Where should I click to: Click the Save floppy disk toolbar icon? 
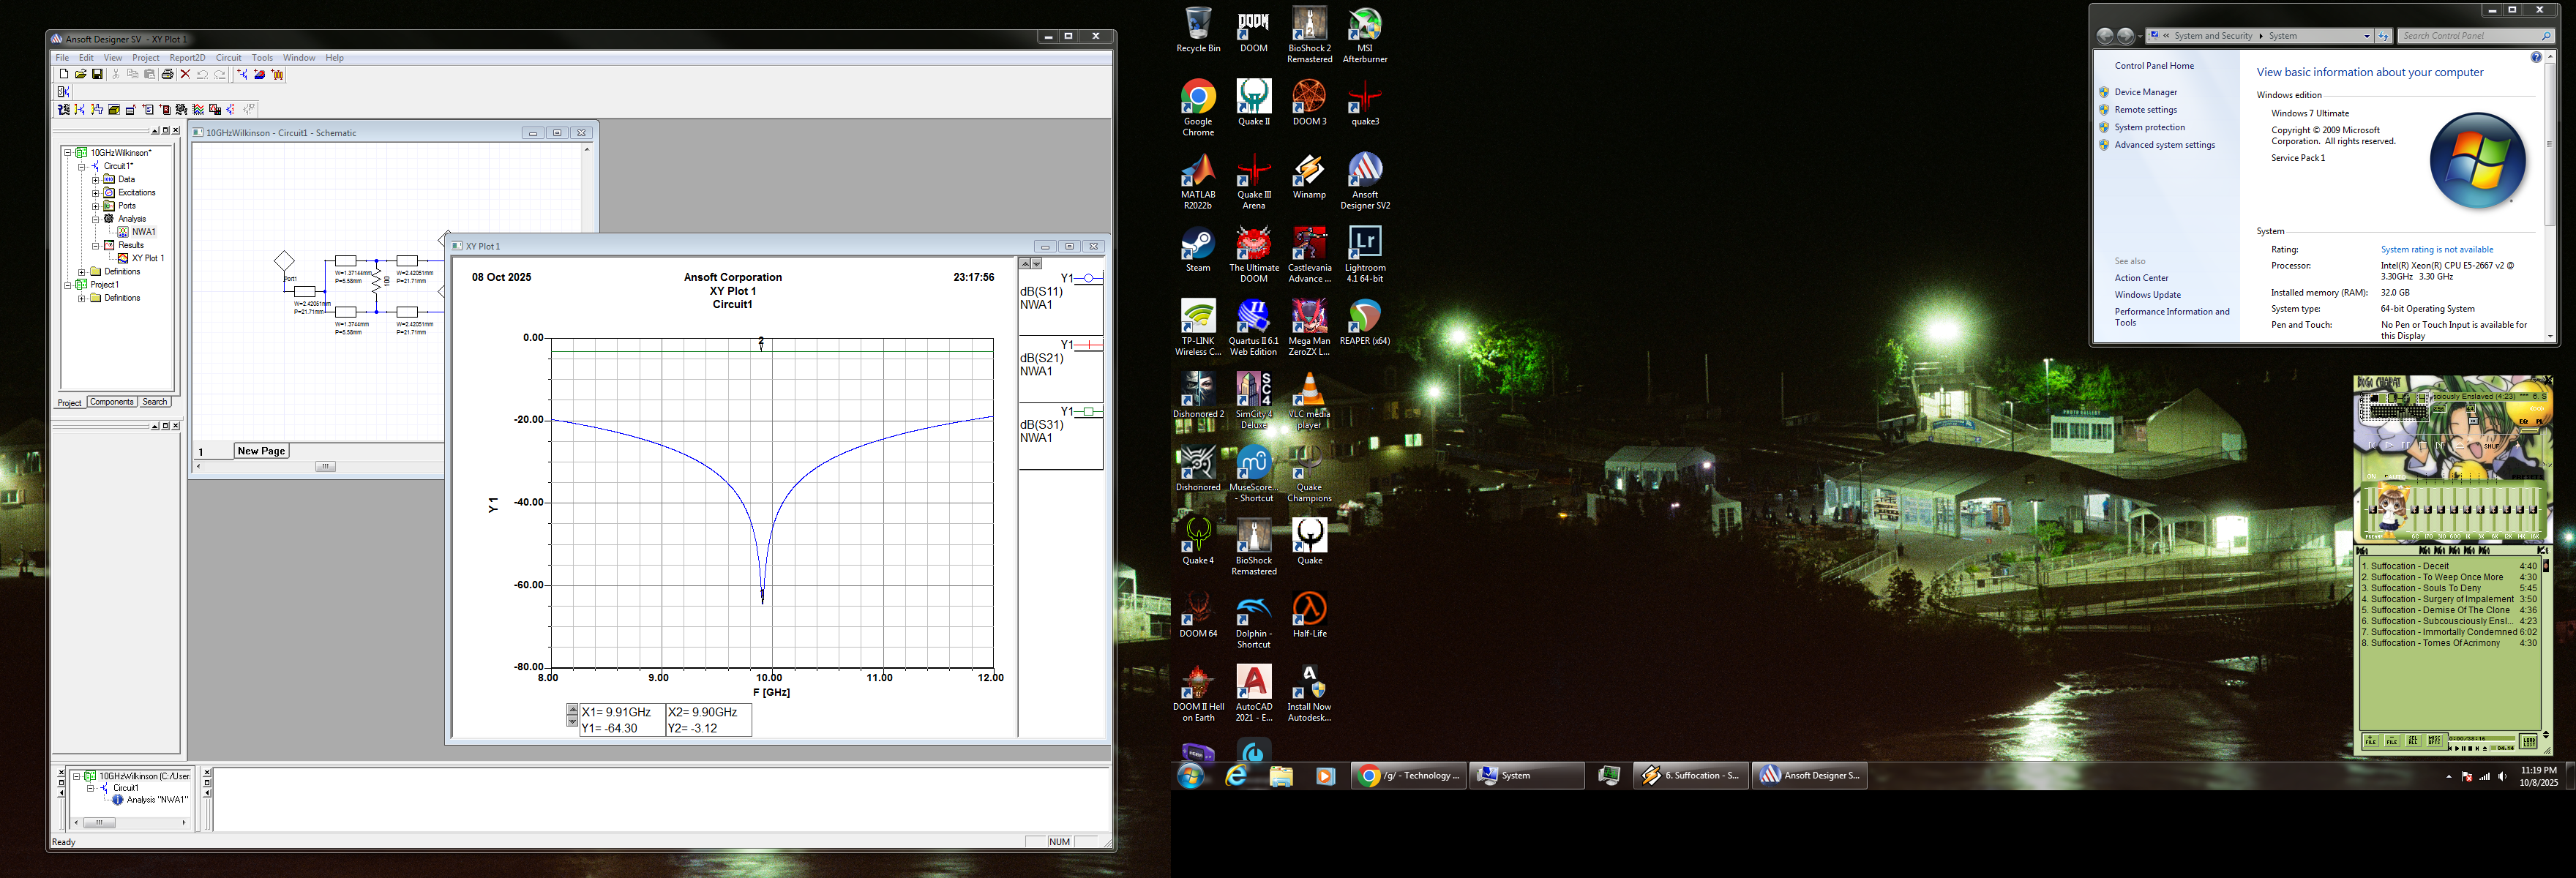click(x=97, y=74)
